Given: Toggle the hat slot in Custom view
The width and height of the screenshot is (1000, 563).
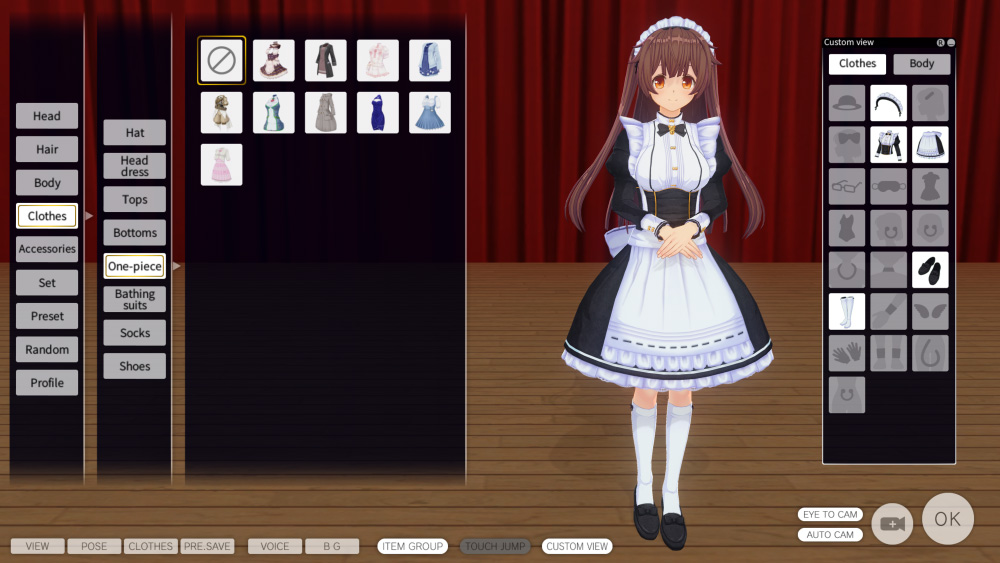Looking at the screenshot, I should tap(847, 103).
